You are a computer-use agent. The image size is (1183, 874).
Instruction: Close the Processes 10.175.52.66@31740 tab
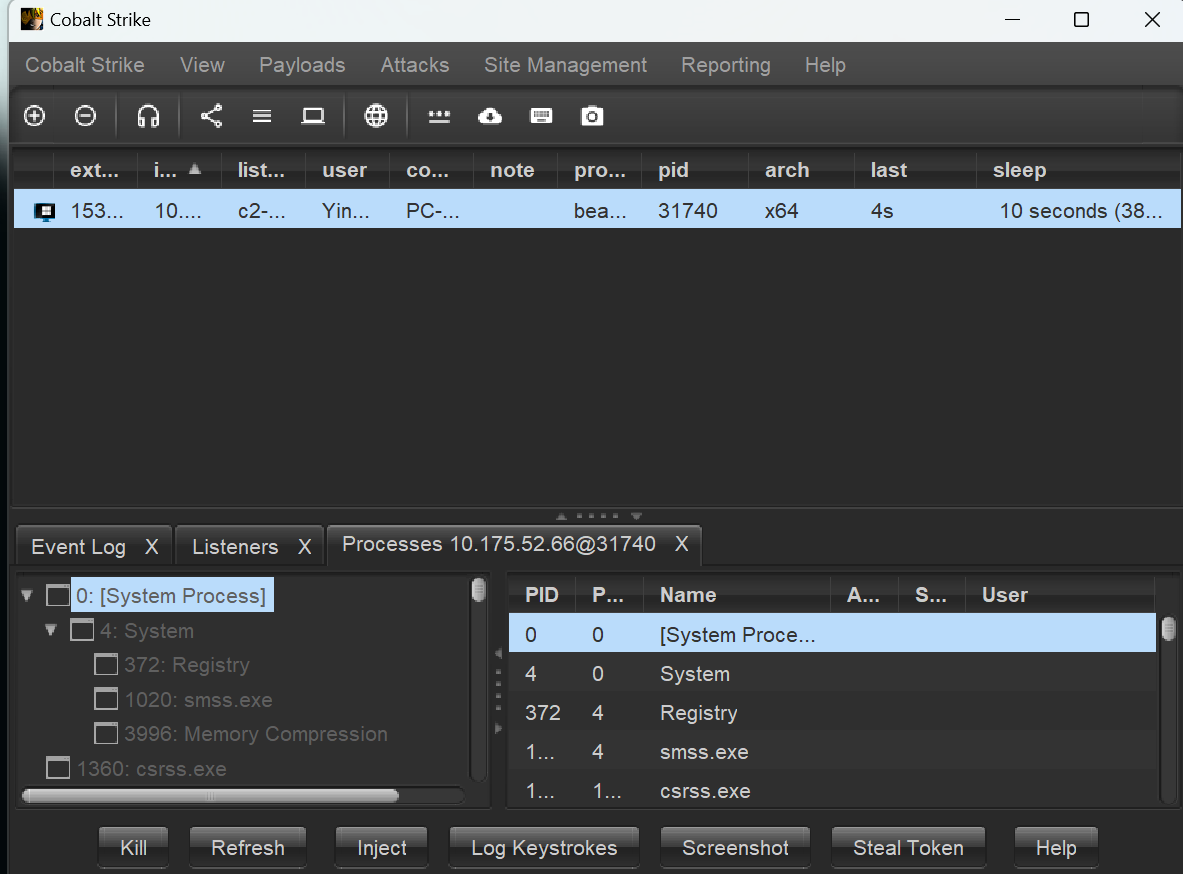coord(682,543)
